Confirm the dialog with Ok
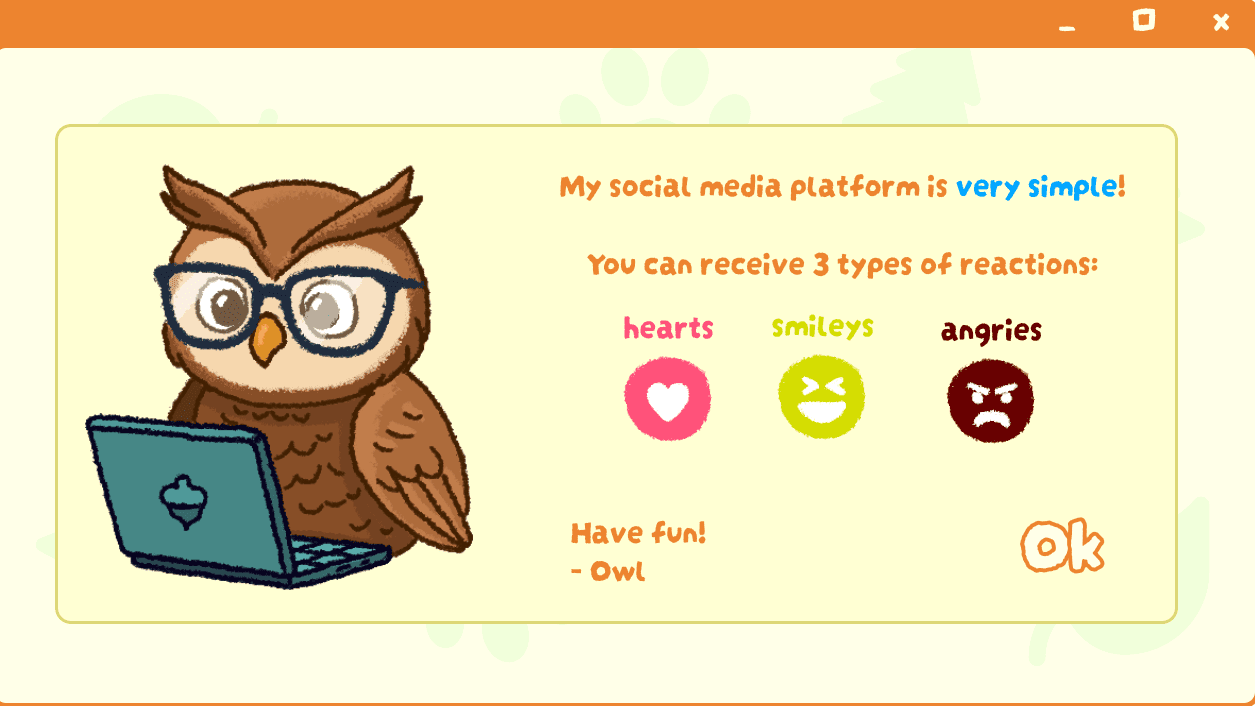Image resolution: width=1255 pixels, height=706 pixels. click(x=1062, y=546)
